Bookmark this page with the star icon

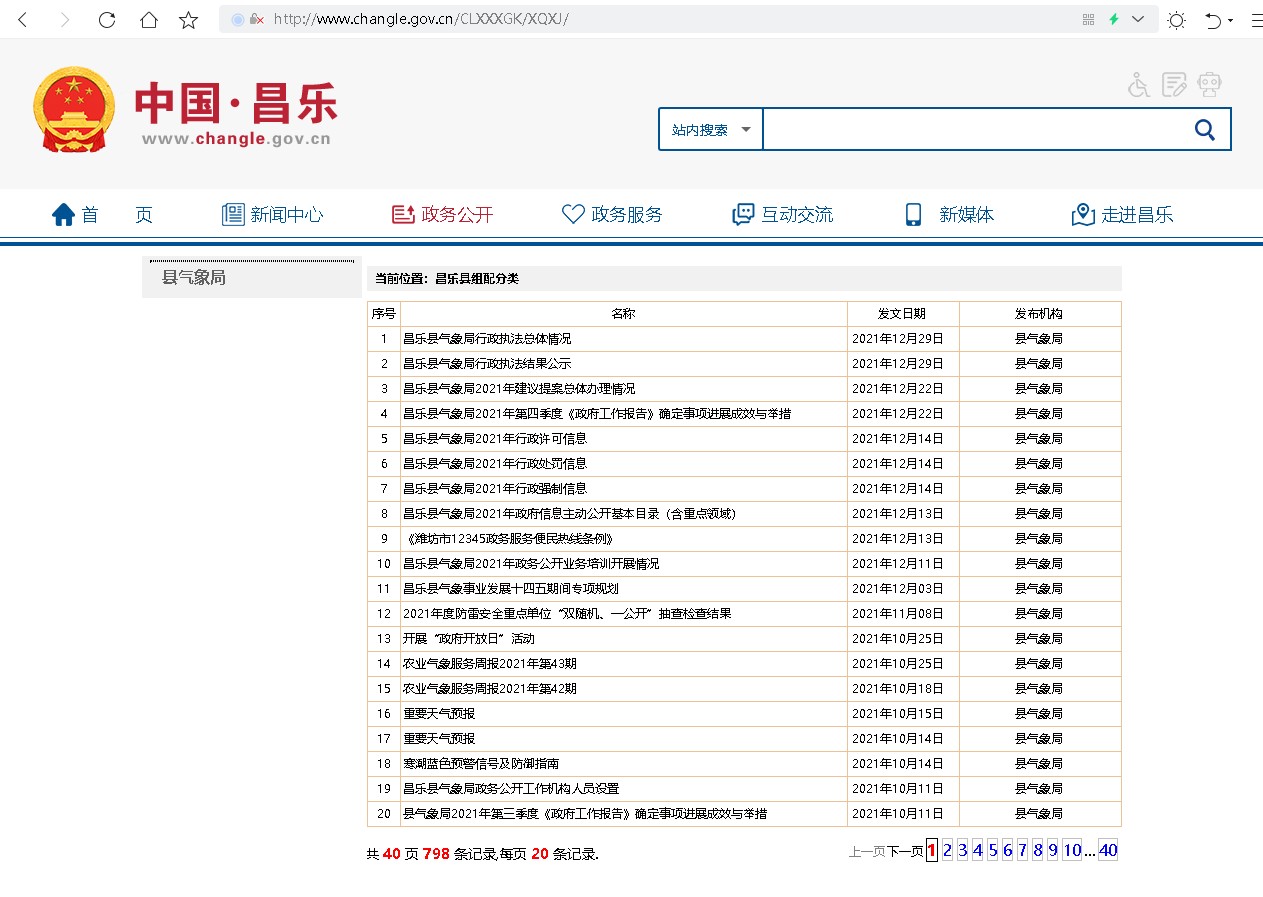(188, 20)
